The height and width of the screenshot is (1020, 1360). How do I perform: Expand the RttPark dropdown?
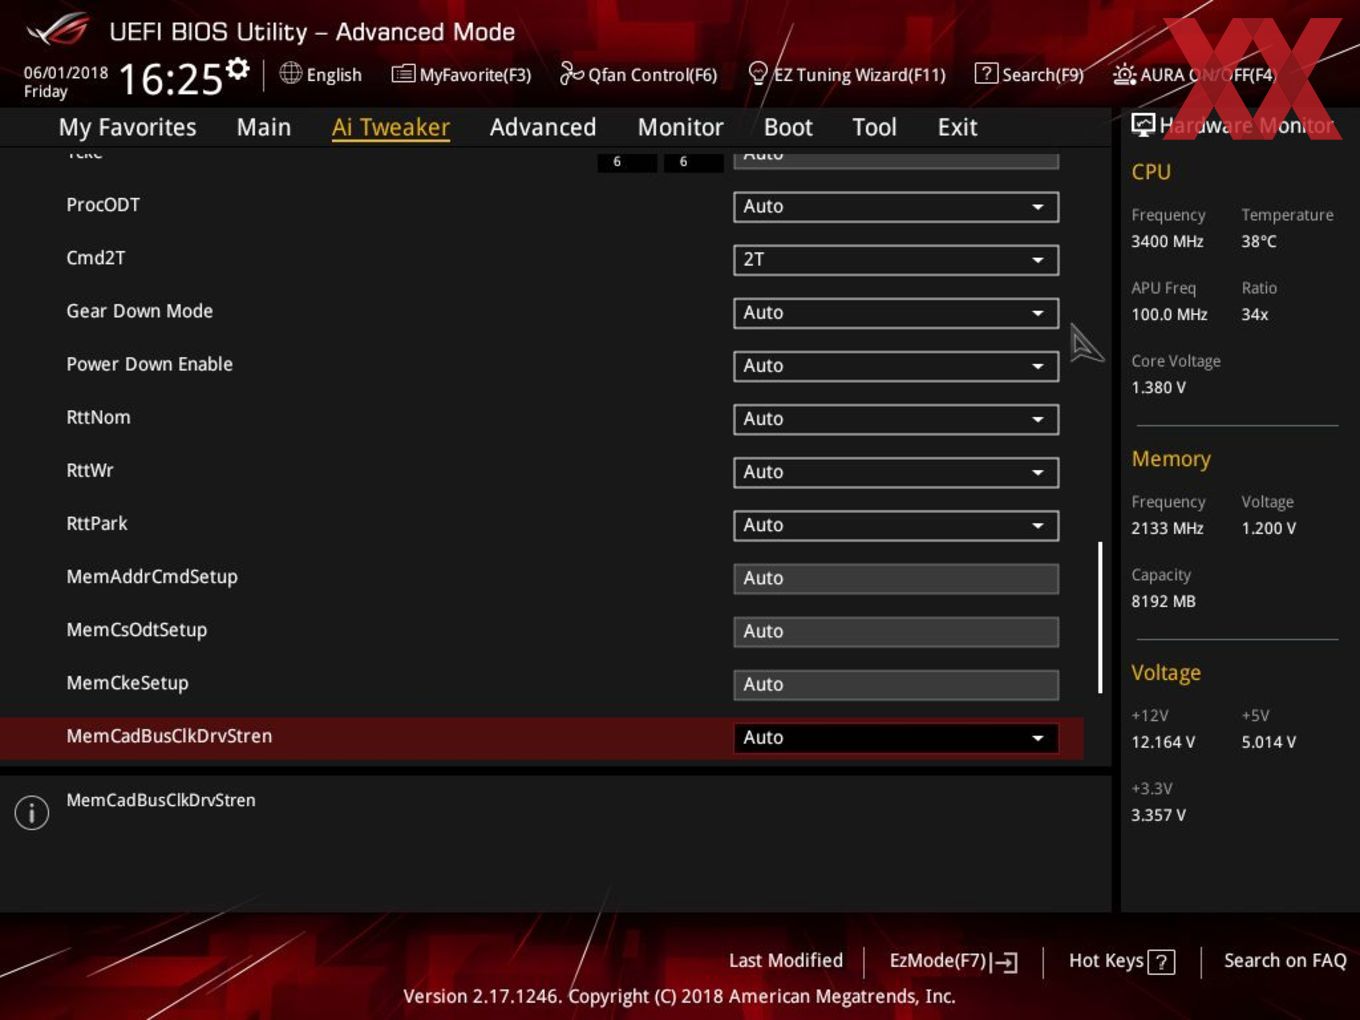pos(896,525)
